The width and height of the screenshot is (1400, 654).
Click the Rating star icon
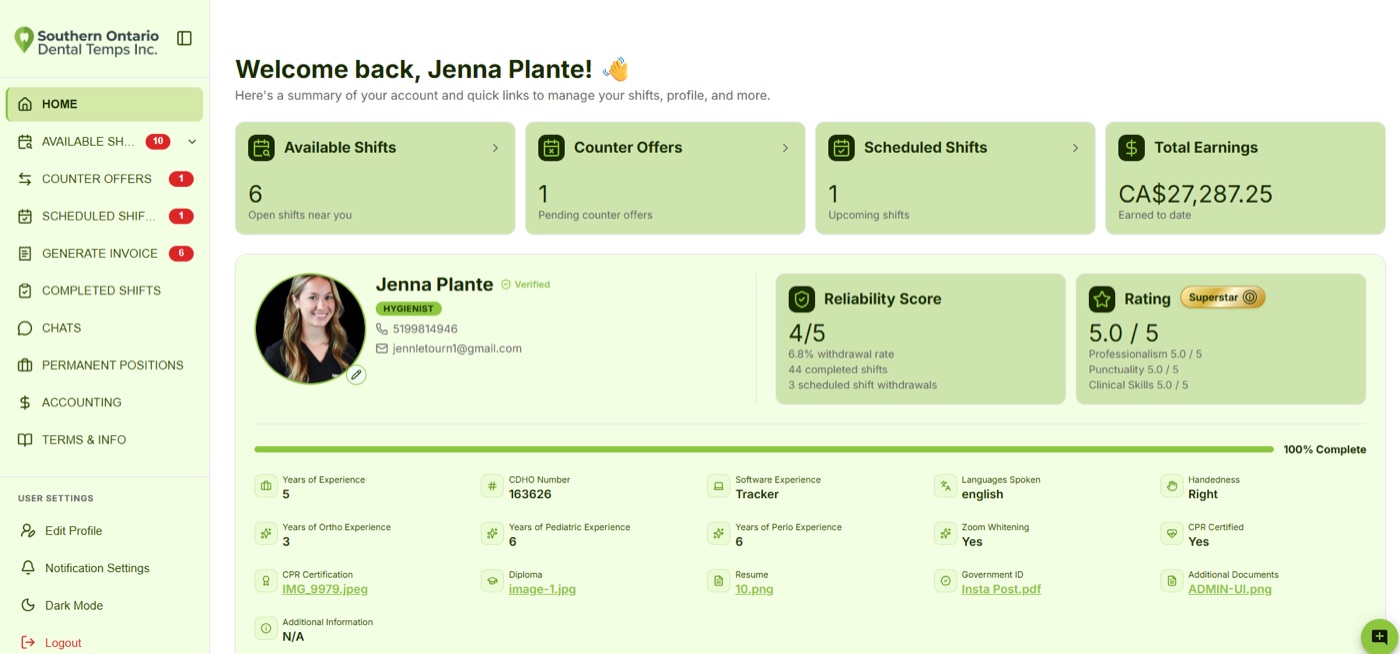coord(1102,299)
